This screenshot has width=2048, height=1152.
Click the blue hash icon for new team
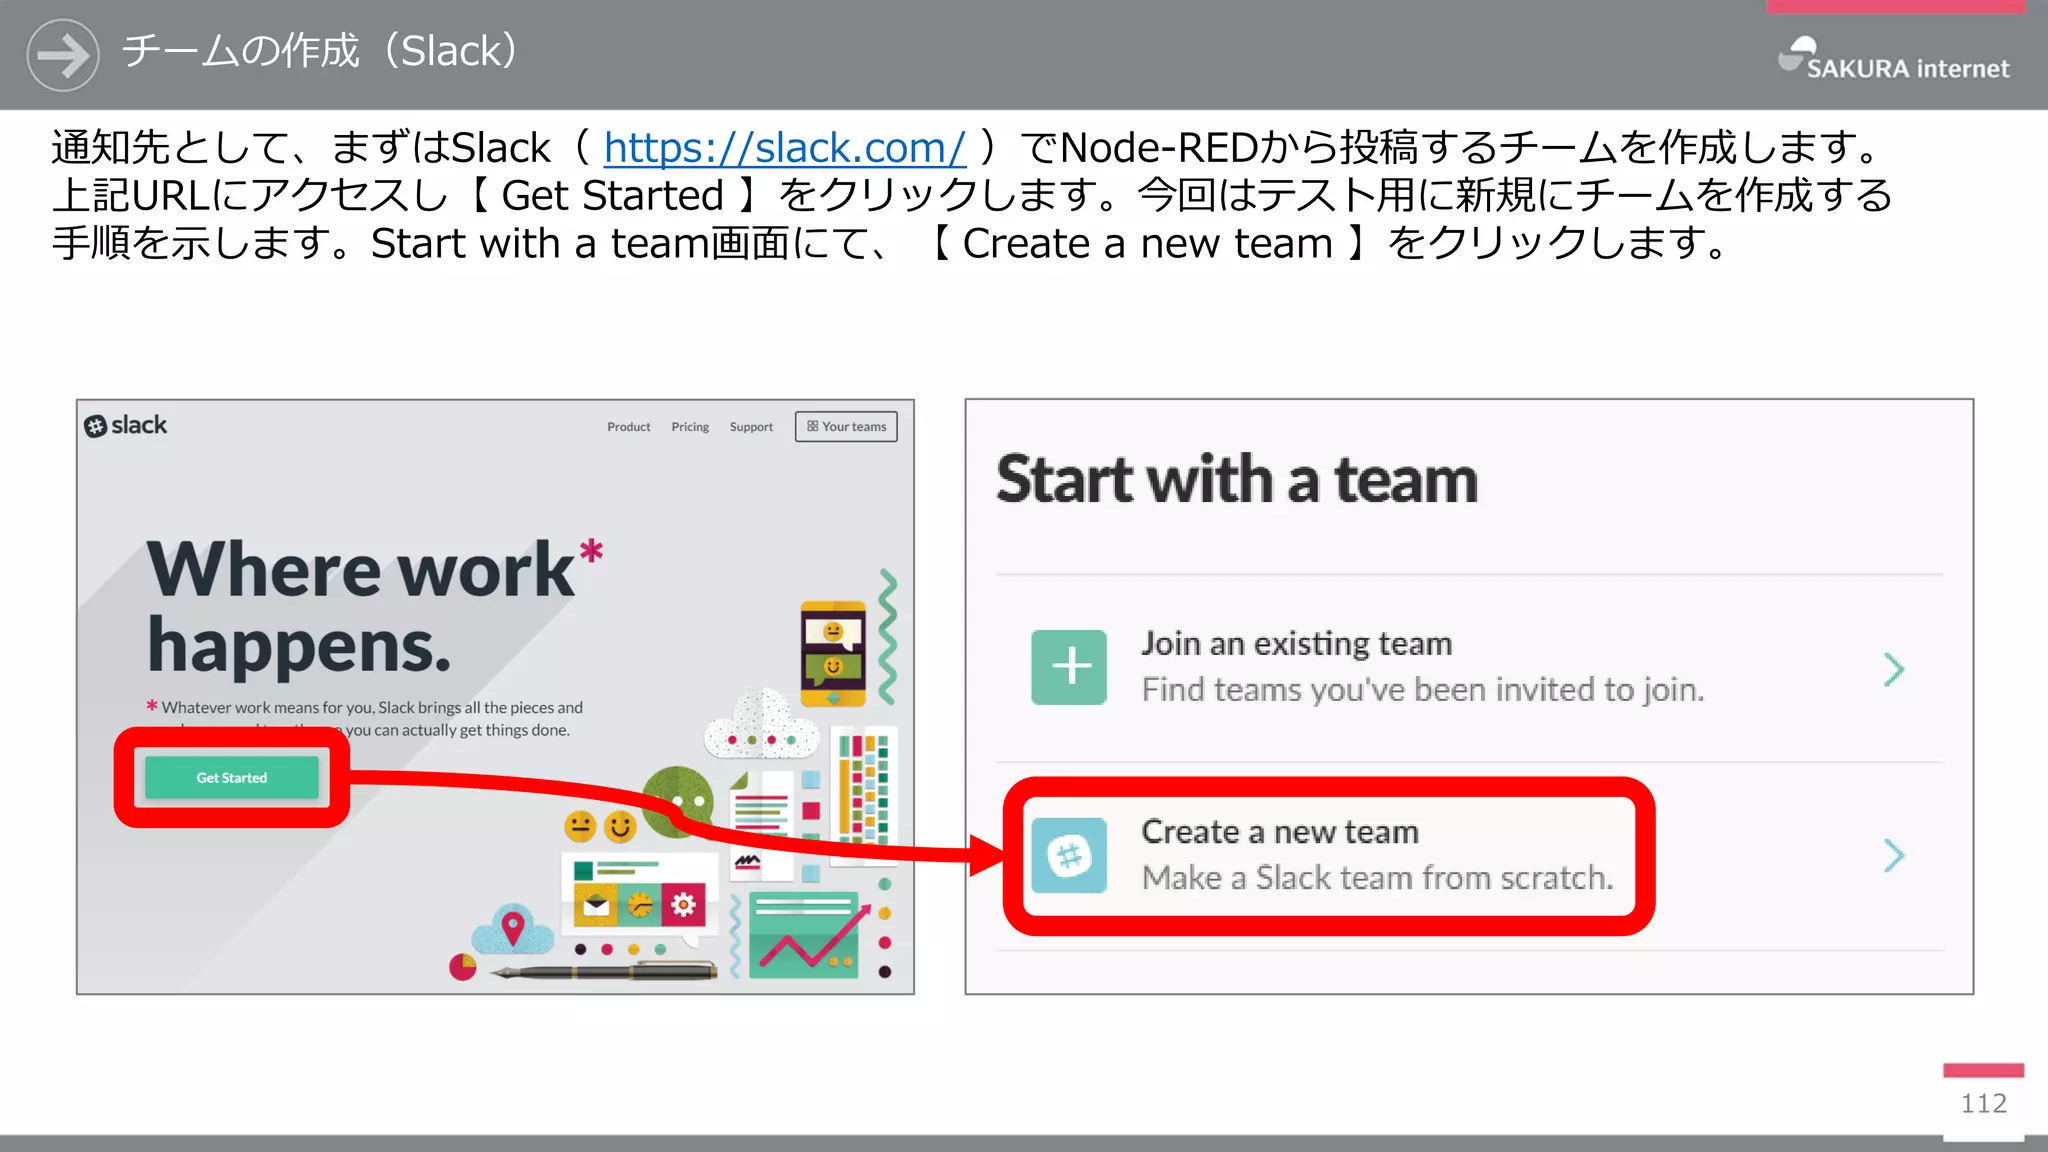click(1069, 855)
